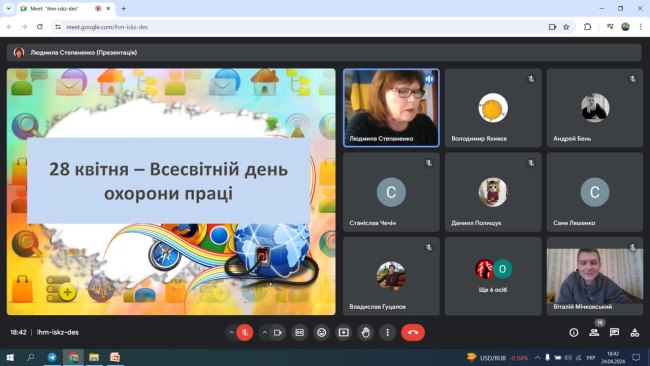This screenshot has width=650, height=366.
Task: Open Chrome from the taskbar
Action: [73, 357]
